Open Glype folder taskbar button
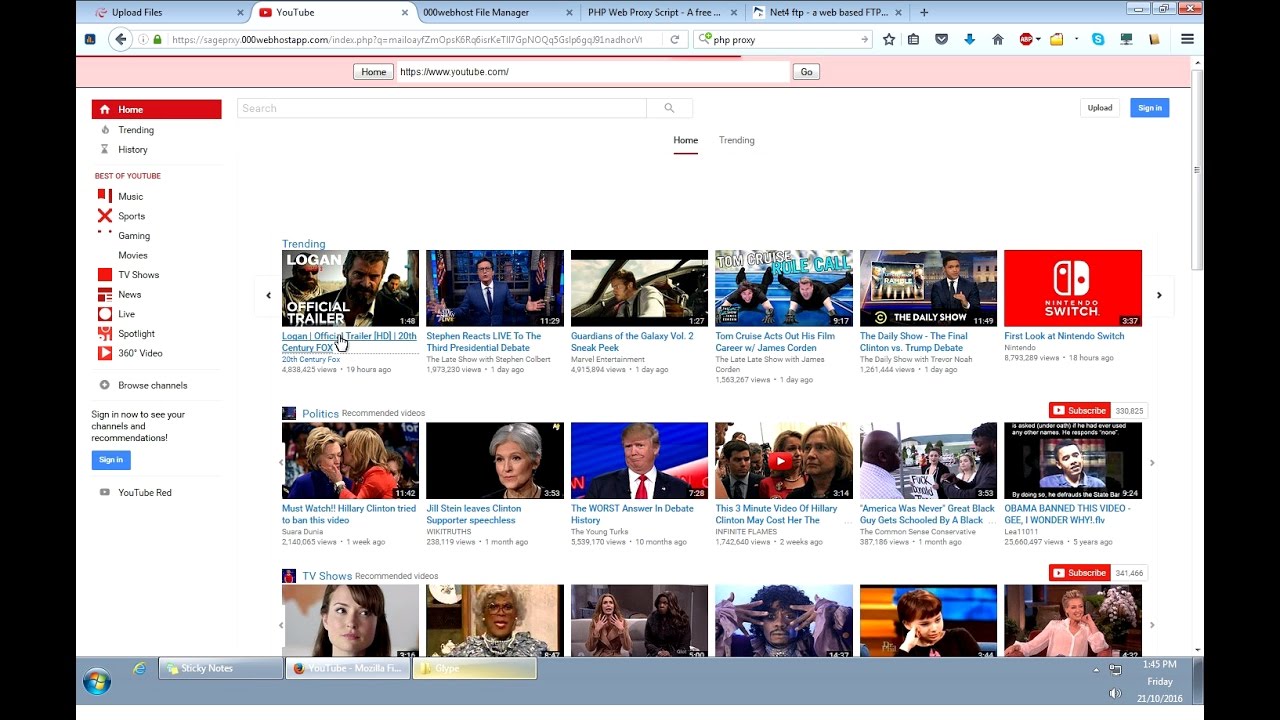 [474, 668]
